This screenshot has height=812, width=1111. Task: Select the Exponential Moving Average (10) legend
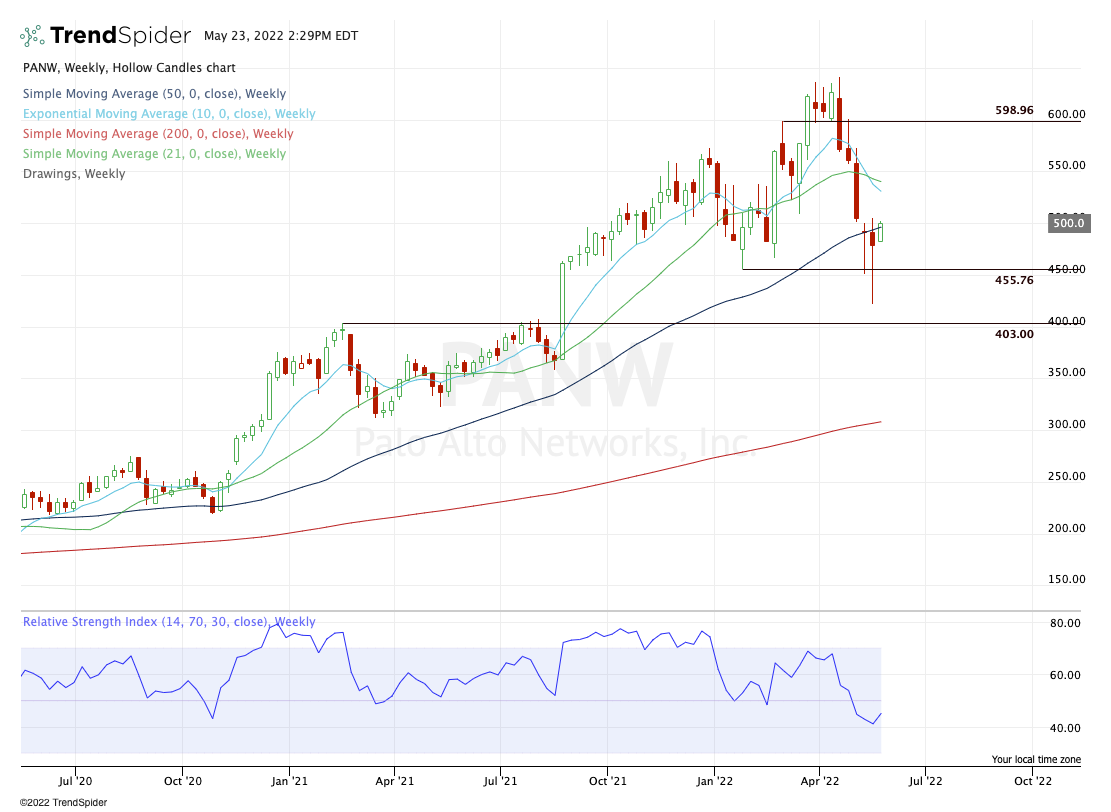coord(169,113)
